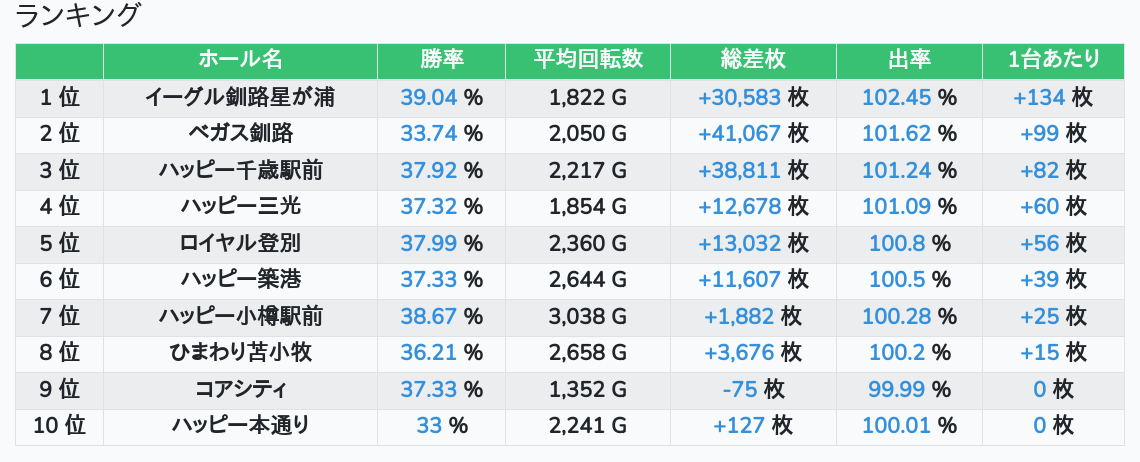Select the ひまわり苫小牧 hall name
Screen dimensions: 1140x462
(x=240, y=352)
